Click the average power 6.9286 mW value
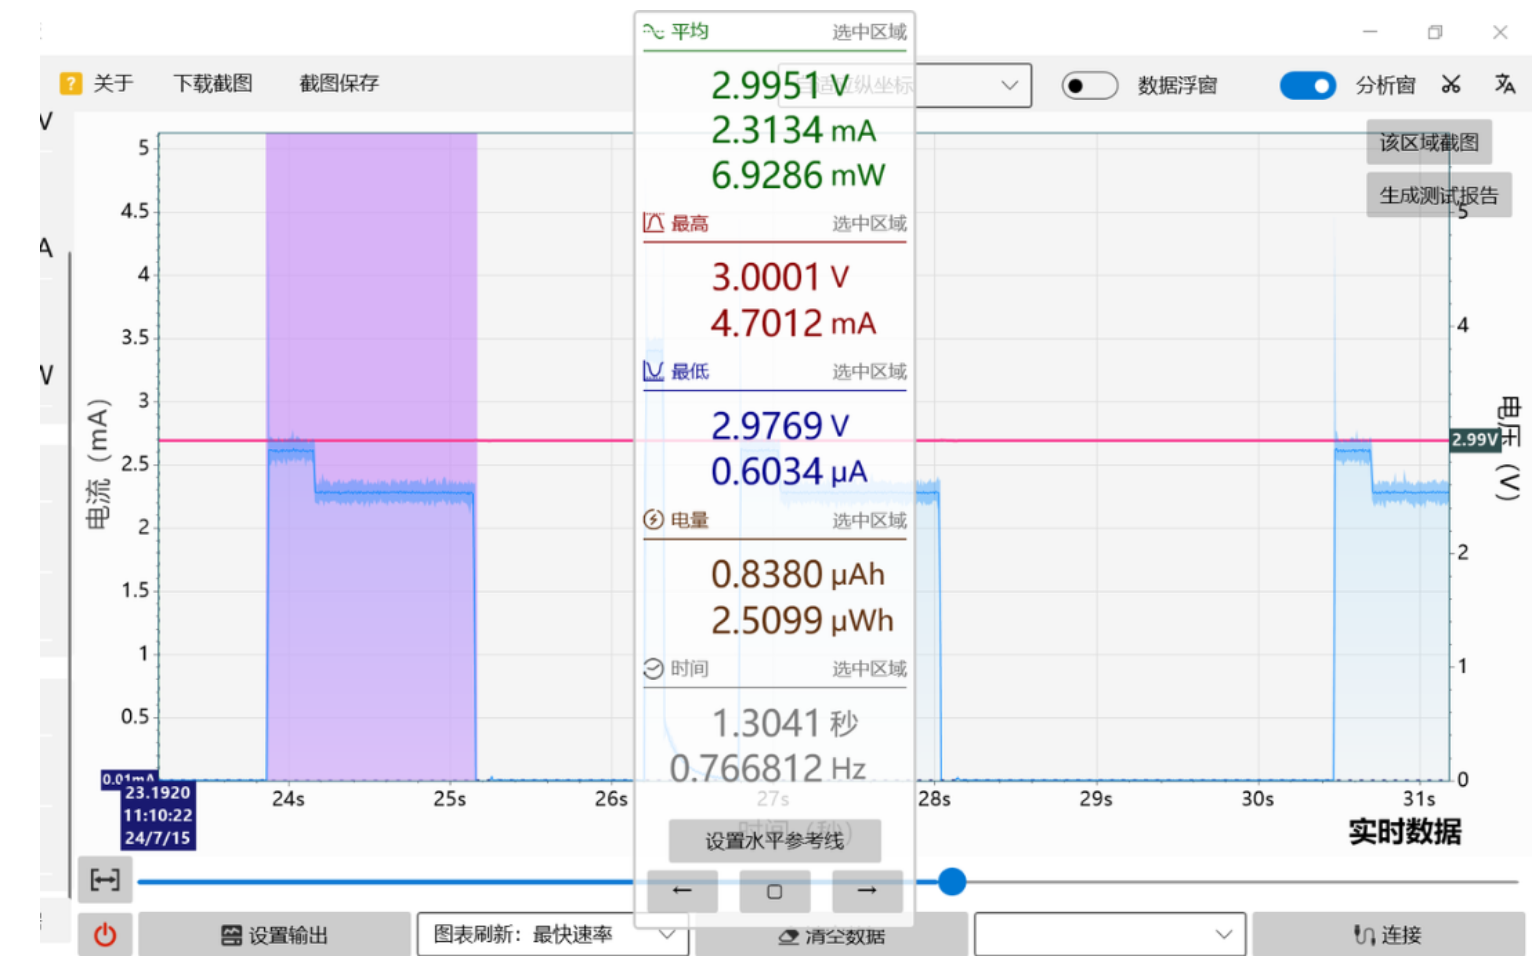Image resolution: width=1534 pixels, height=958 pixels. coord(798,175)
